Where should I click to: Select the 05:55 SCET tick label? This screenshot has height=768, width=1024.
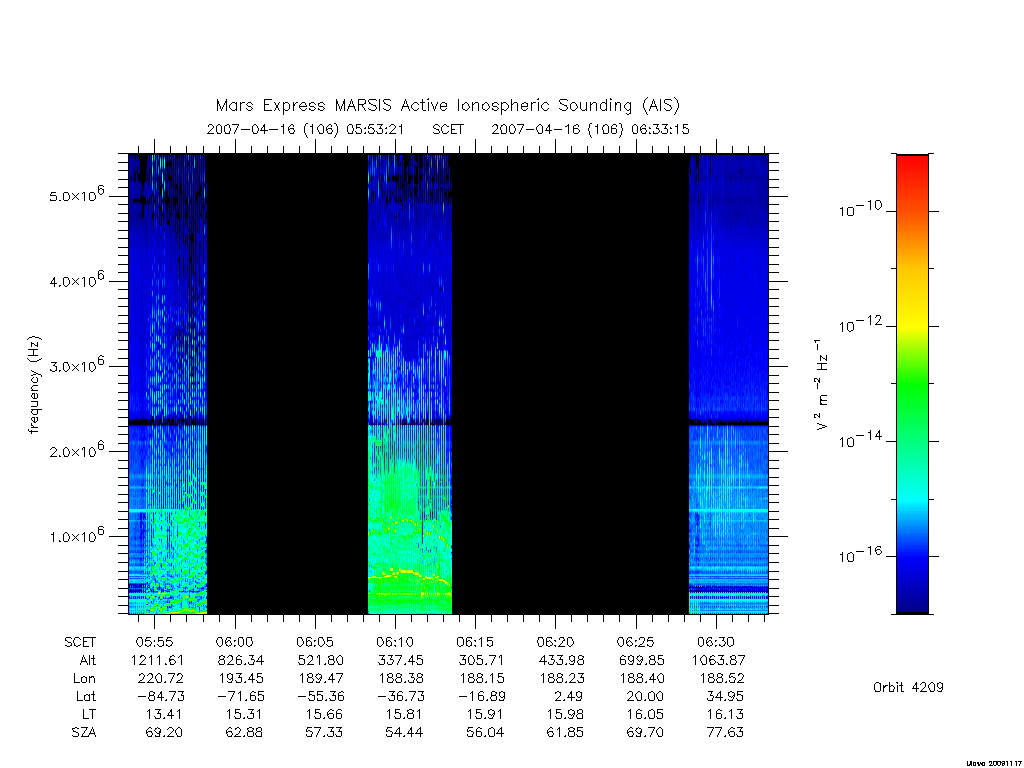[154, 642]
